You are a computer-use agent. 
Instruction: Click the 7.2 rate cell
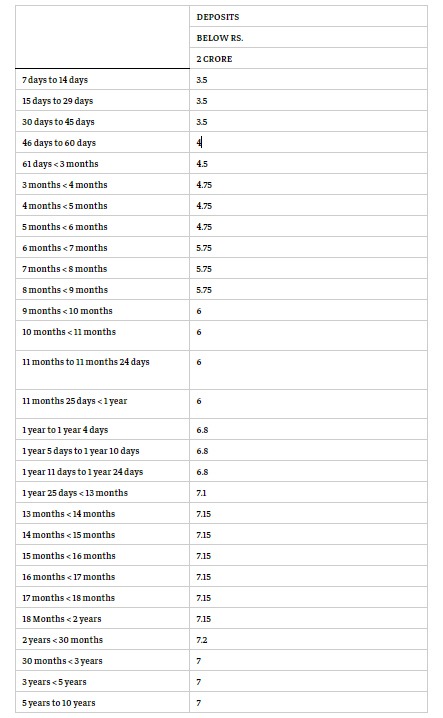(x=308, y=640)
